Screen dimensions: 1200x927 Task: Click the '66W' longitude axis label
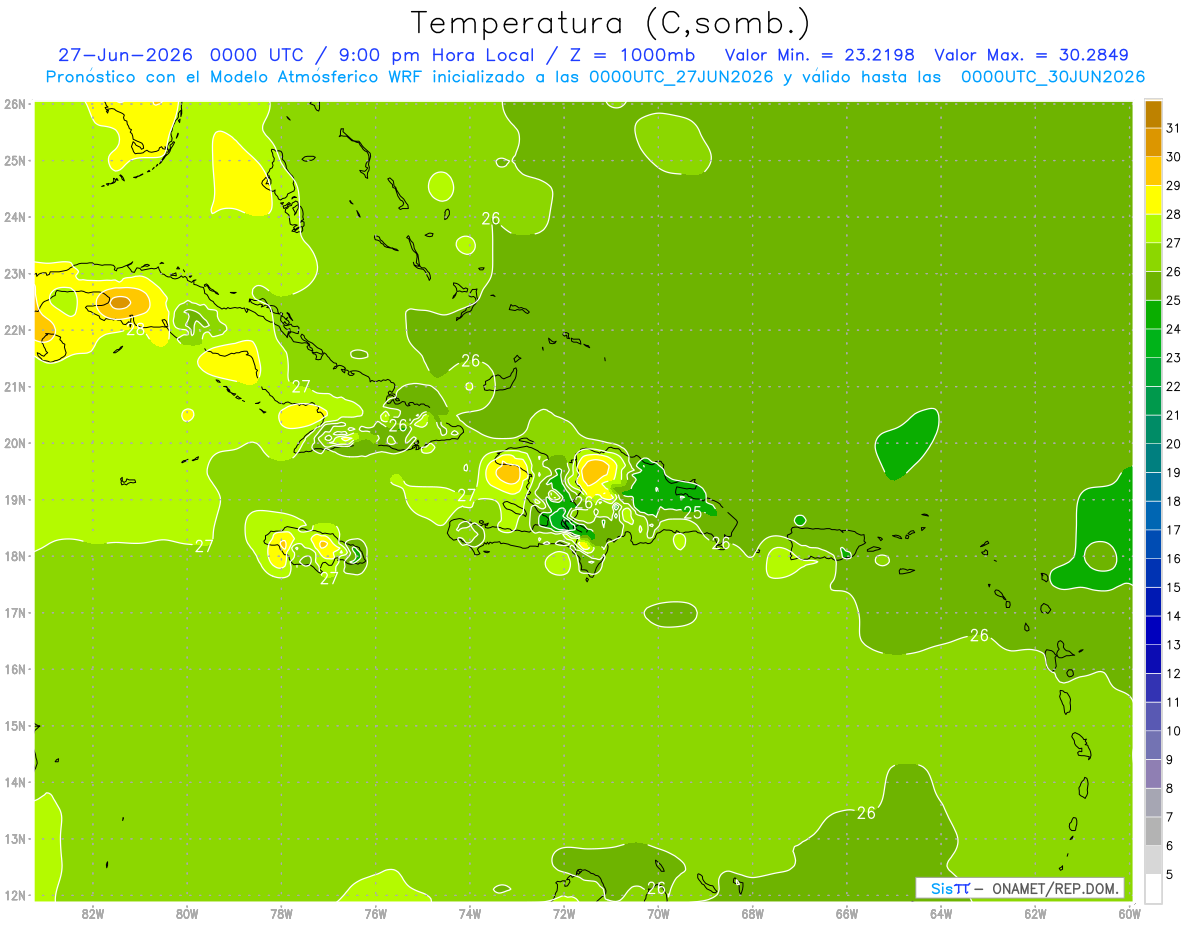pyautogui.click(x=846, y=912)
